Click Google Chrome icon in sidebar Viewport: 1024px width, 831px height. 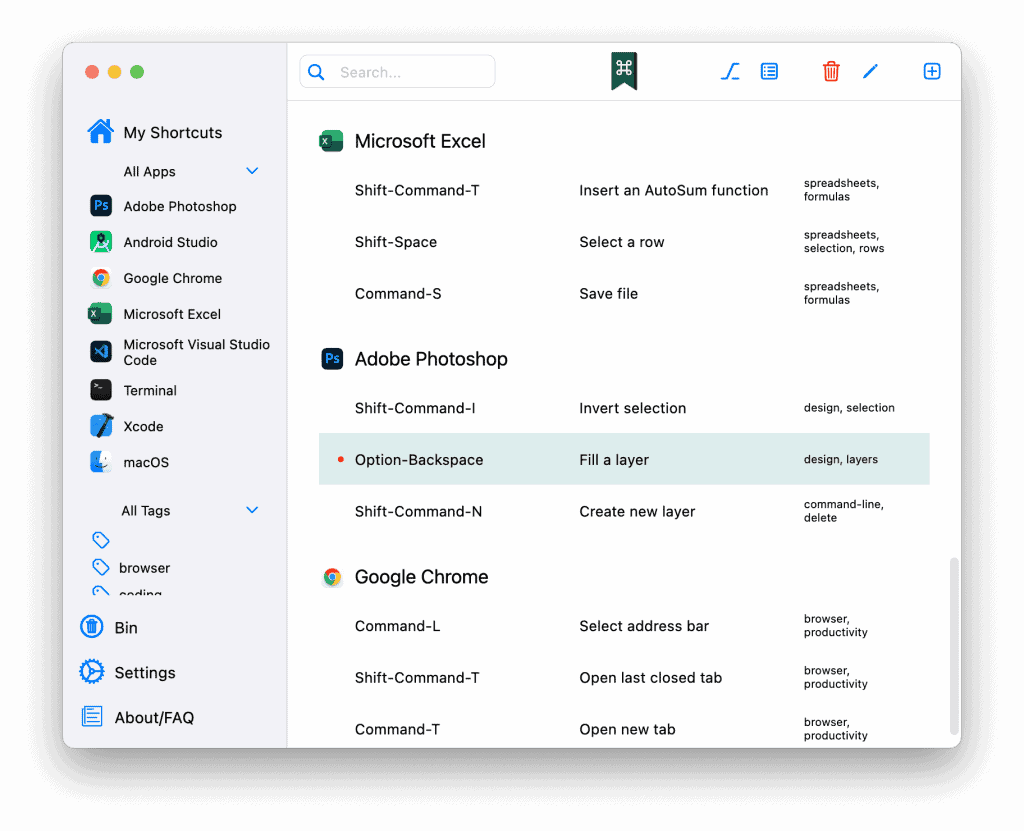click(101, 278)
